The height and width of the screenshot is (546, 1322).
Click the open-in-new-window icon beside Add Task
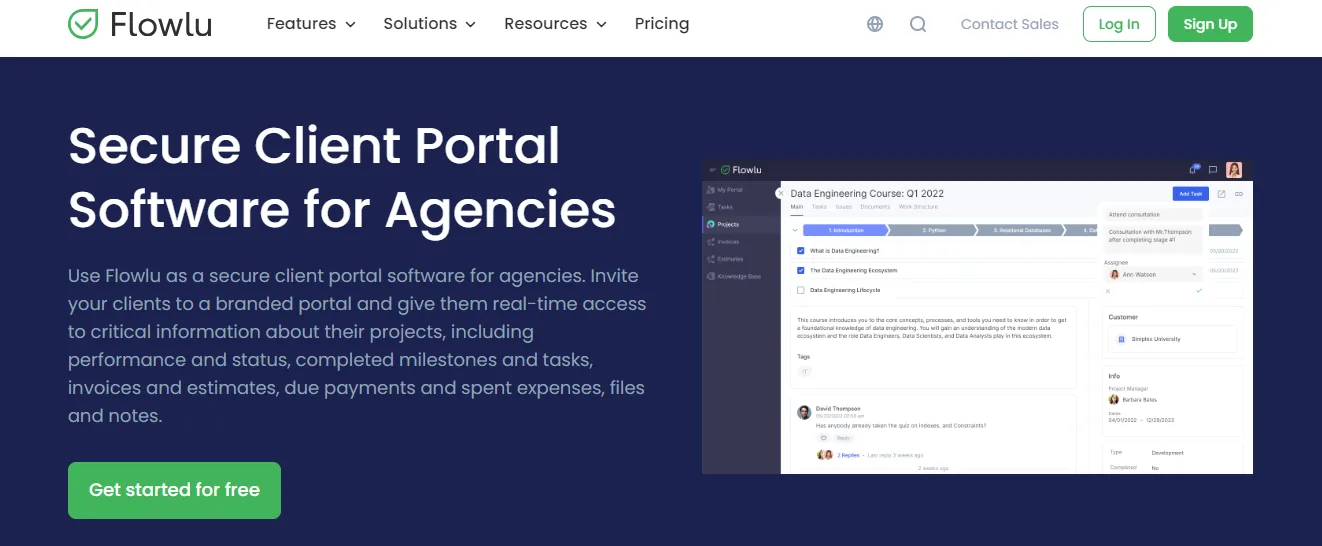[1221, 194]
